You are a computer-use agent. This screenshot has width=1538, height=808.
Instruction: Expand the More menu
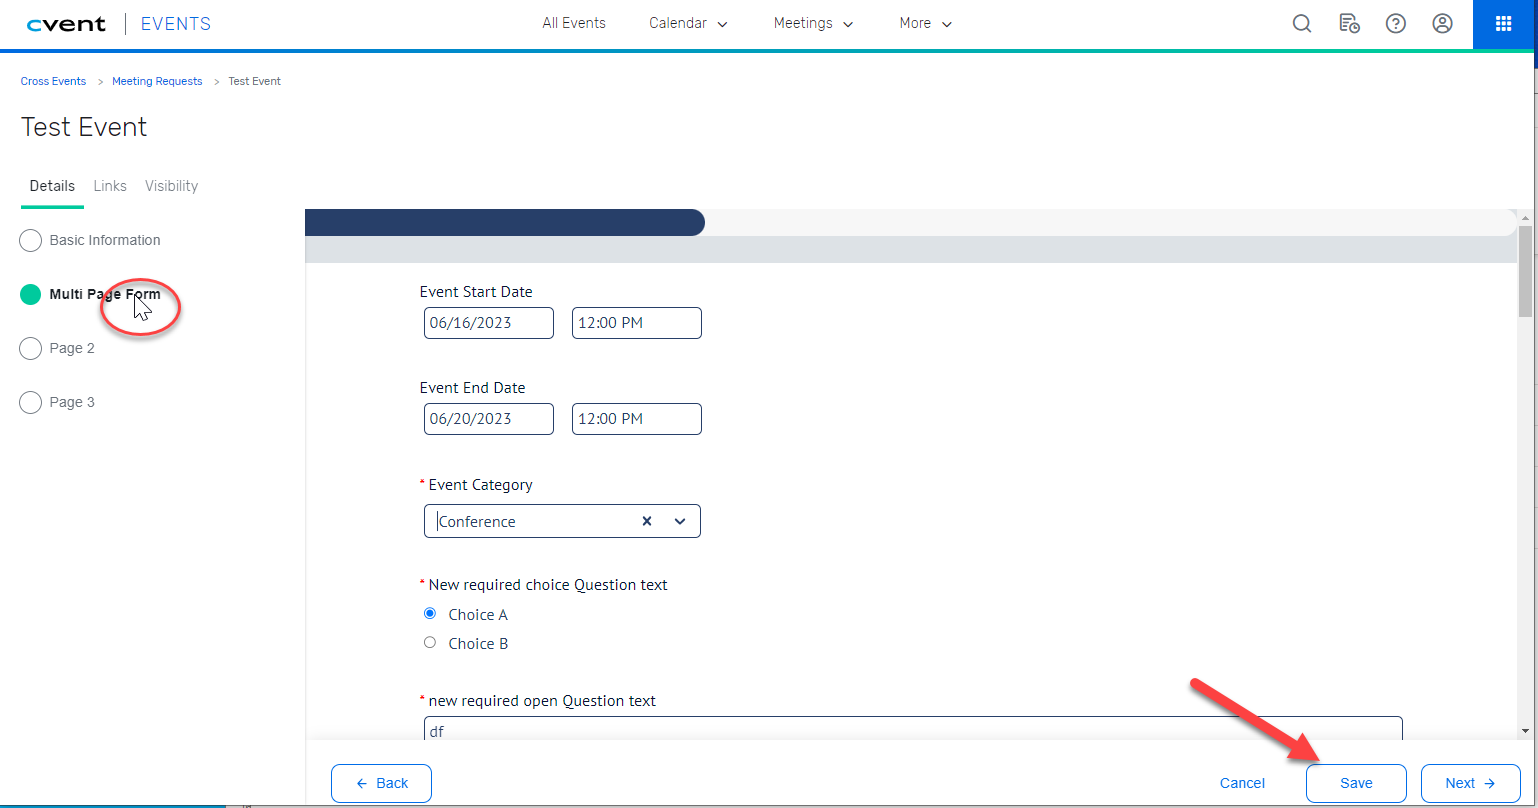(925, 23)
